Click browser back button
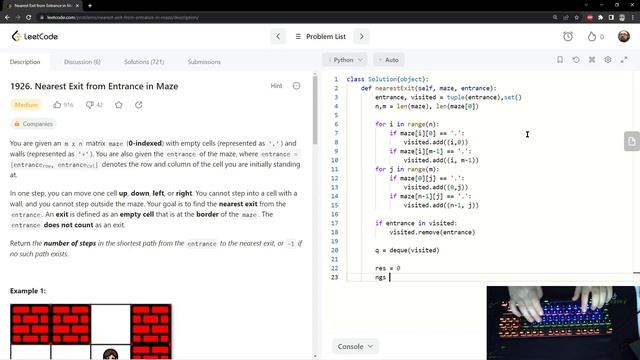This screenshot has height=360, width=640. click(x=7, y=18)
